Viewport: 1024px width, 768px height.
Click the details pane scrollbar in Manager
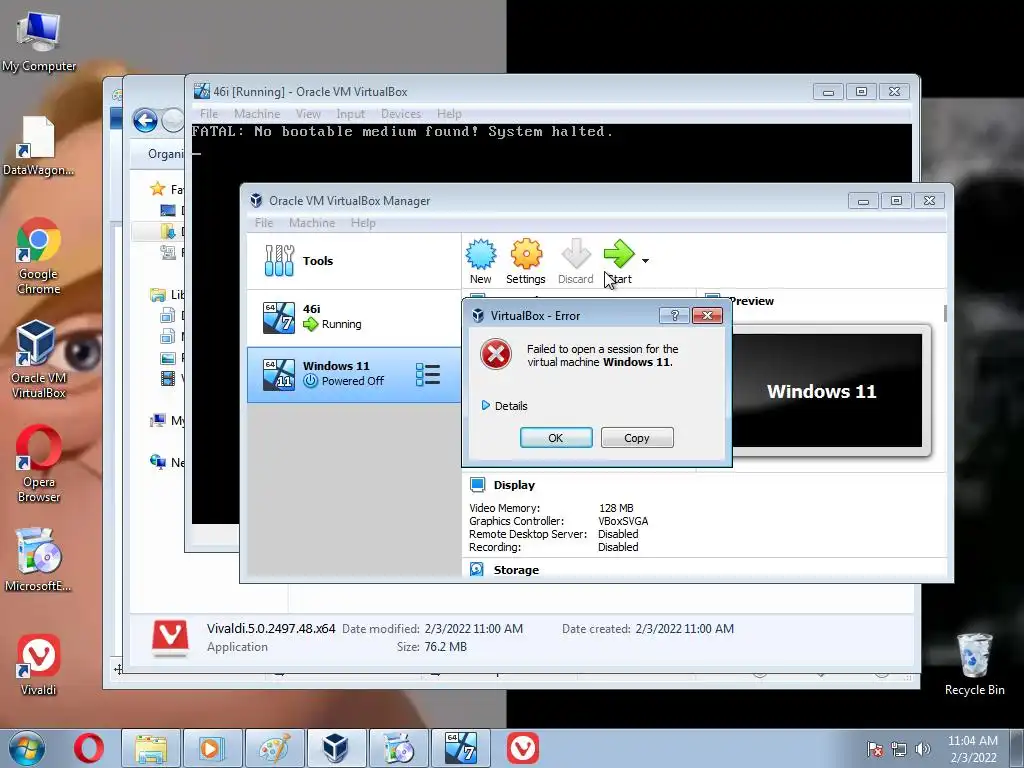[x=944, y=313]
